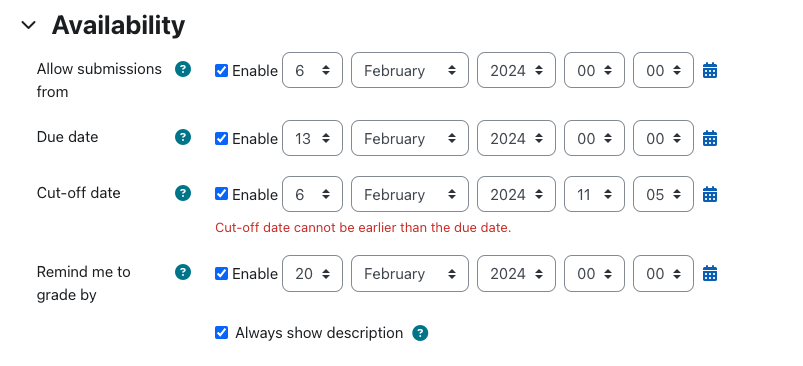The image size is (803, 366).
Task: Uncheck Enable for Cut-off date
Action: 221,194
